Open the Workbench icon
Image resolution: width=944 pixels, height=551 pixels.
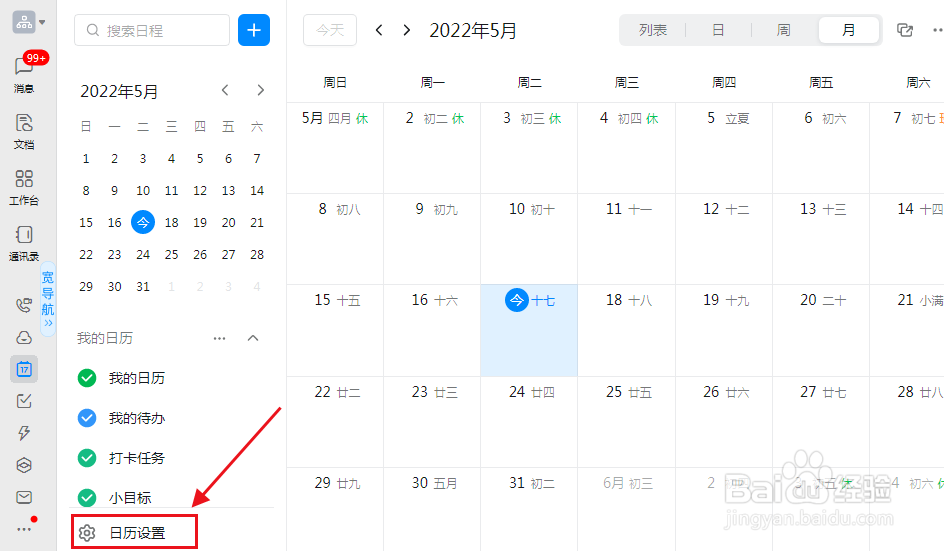tap(24, 186)
